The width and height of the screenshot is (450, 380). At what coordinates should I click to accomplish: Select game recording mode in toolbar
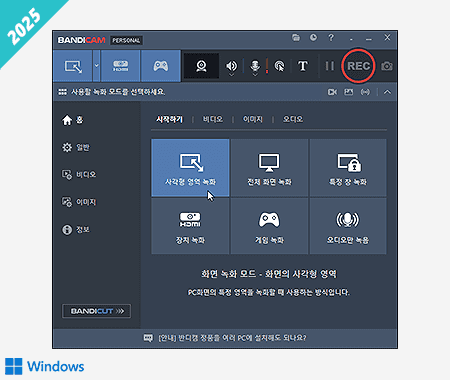click(x=161, y=66)
